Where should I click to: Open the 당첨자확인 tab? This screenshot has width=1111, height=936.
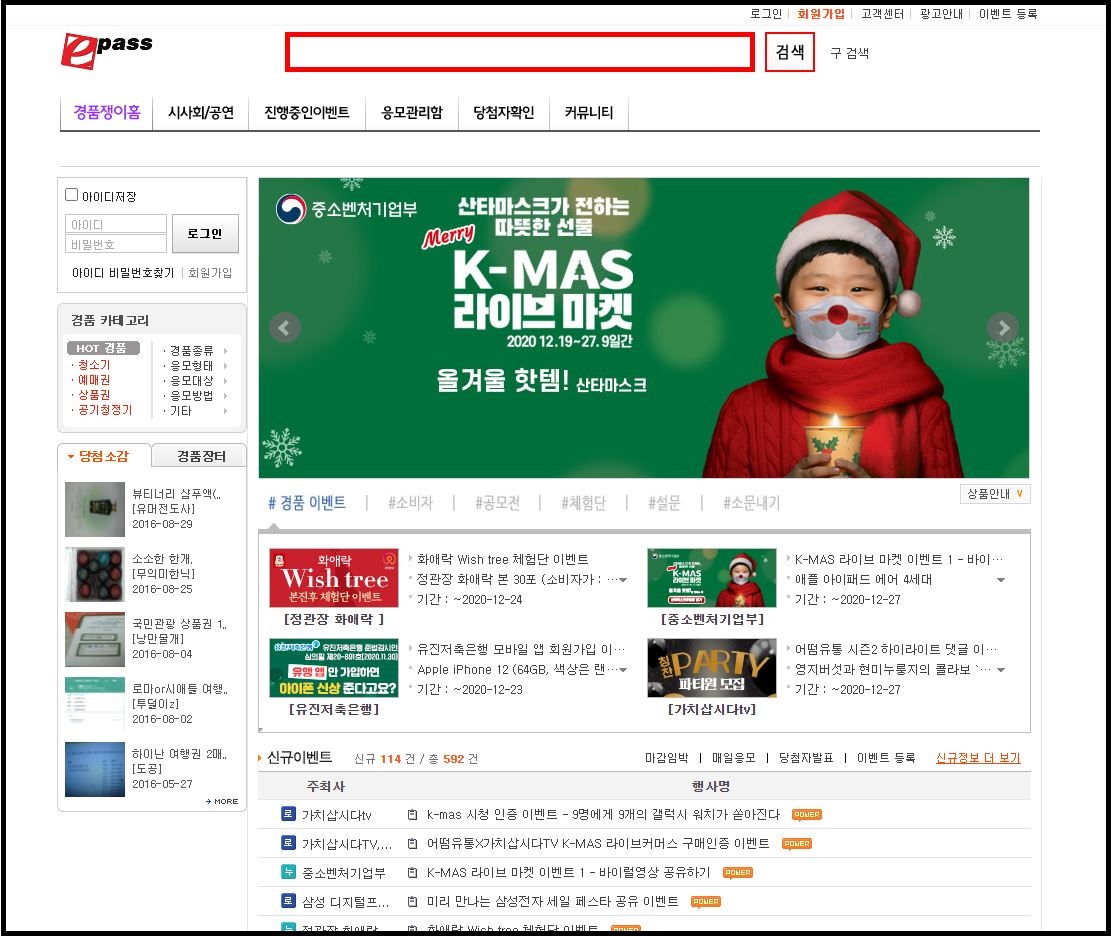[504, 113]
